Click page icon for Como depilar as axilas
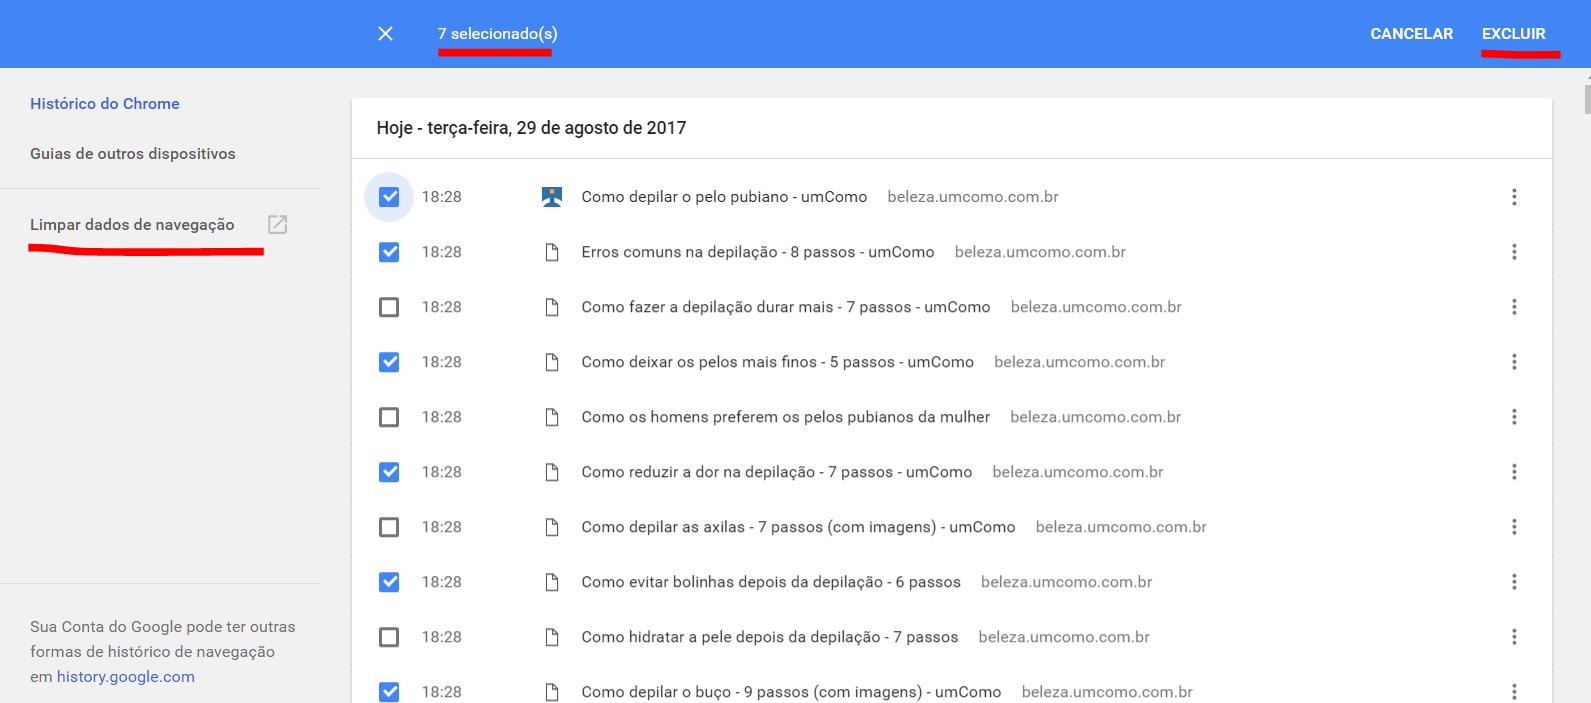1591x703 pixels. pos(551,527)
